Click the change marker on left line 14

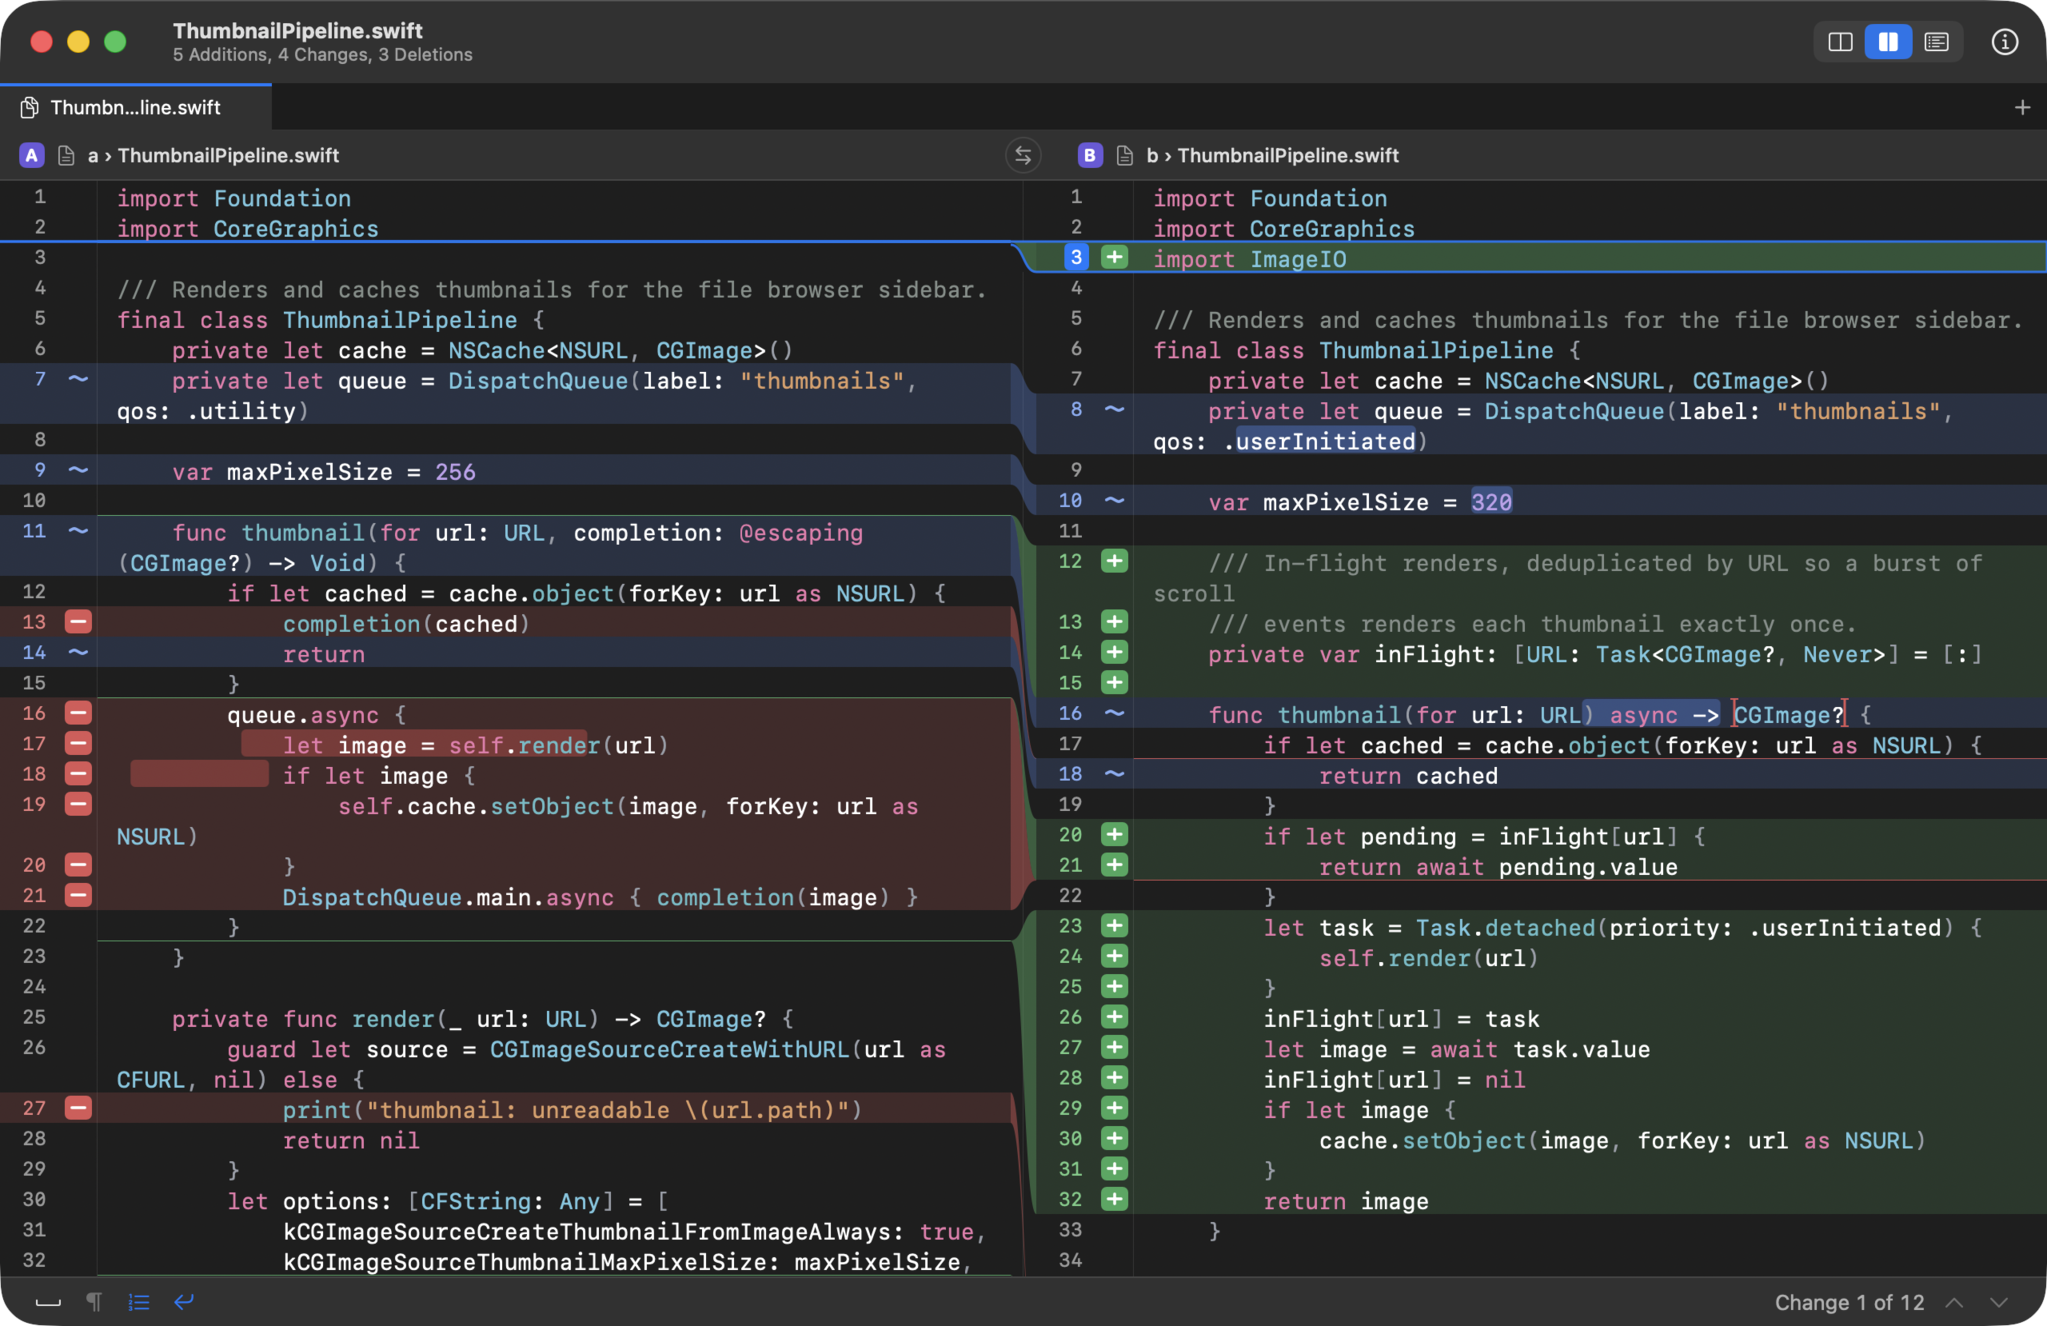pos(78,652)
